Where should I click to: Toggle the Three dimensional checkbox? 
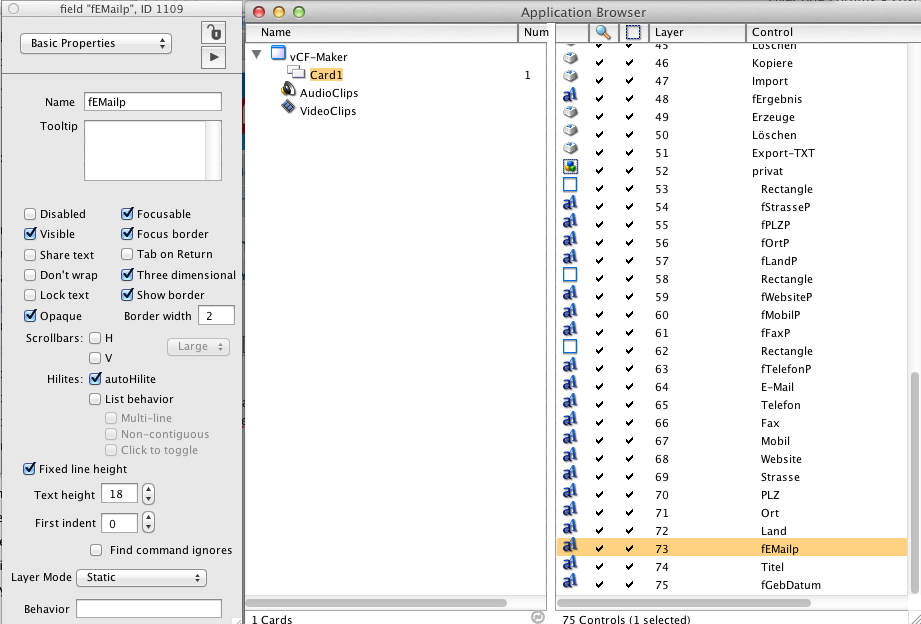(x=127, y=275)
